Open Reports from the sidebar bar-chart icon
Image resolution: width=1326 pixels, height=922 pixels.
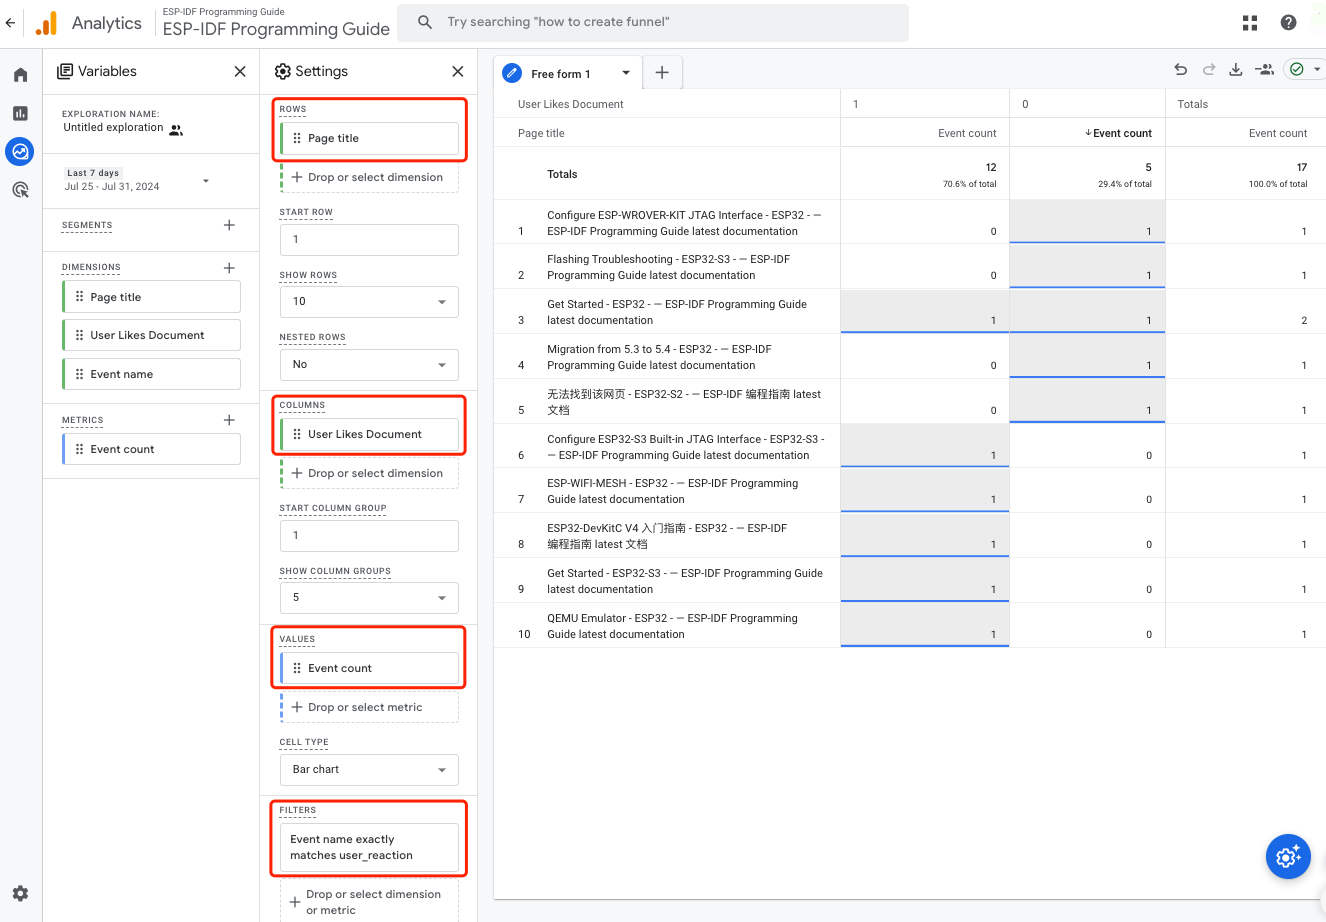[x=20, y=113]
